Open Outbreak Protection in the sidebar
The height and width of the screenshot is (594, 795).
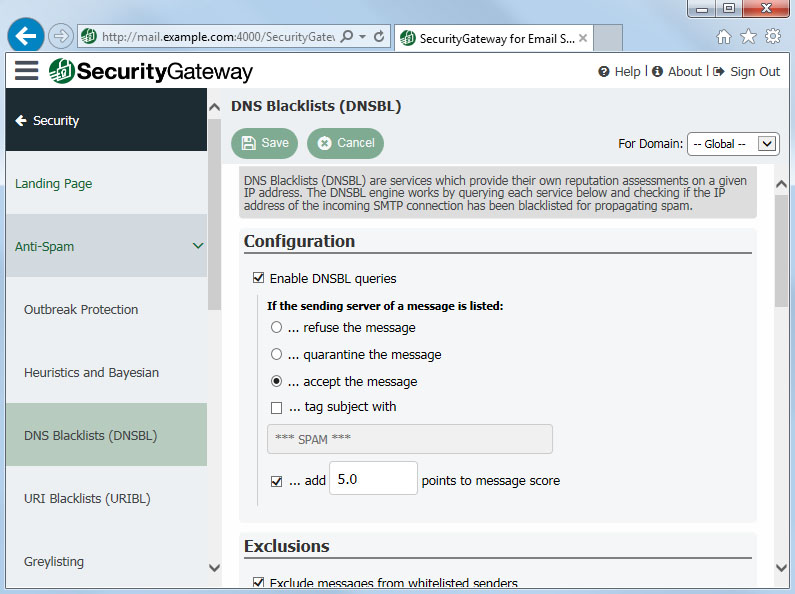pos(81,309)
